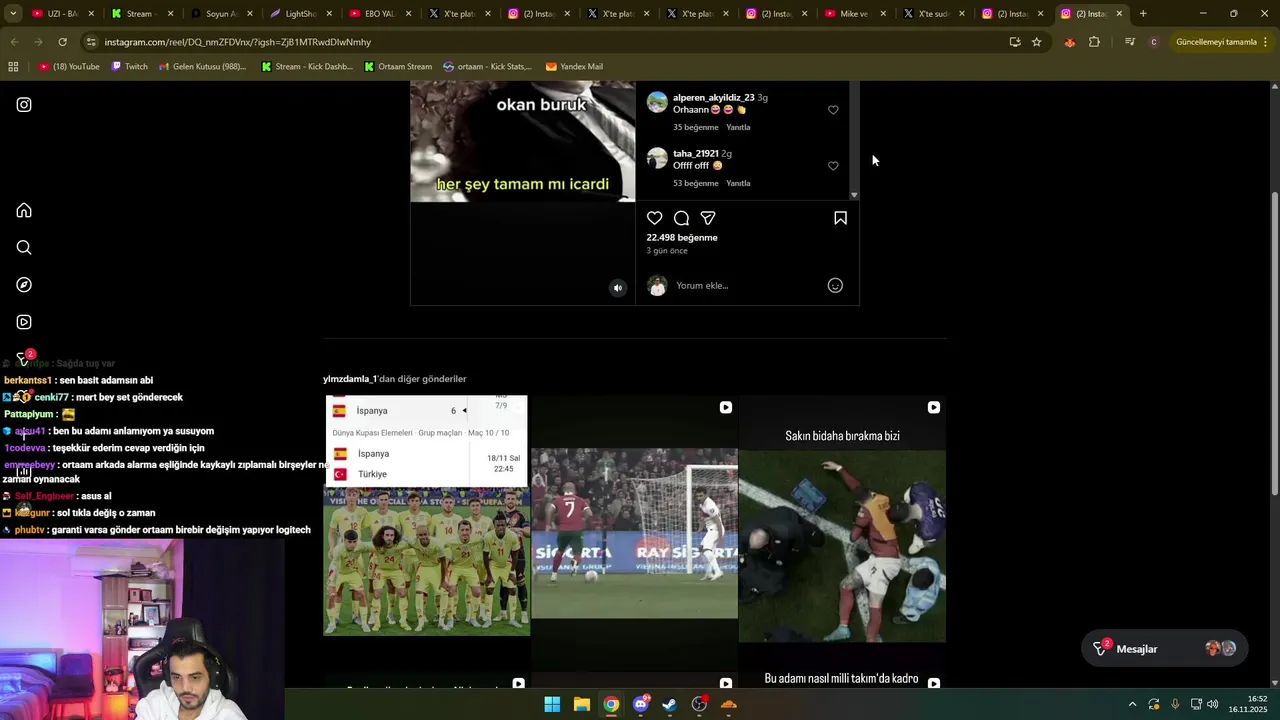1280x720 pixels.
Task: Open alperen_akyildiz_23's profile picture
Action: 657,102
